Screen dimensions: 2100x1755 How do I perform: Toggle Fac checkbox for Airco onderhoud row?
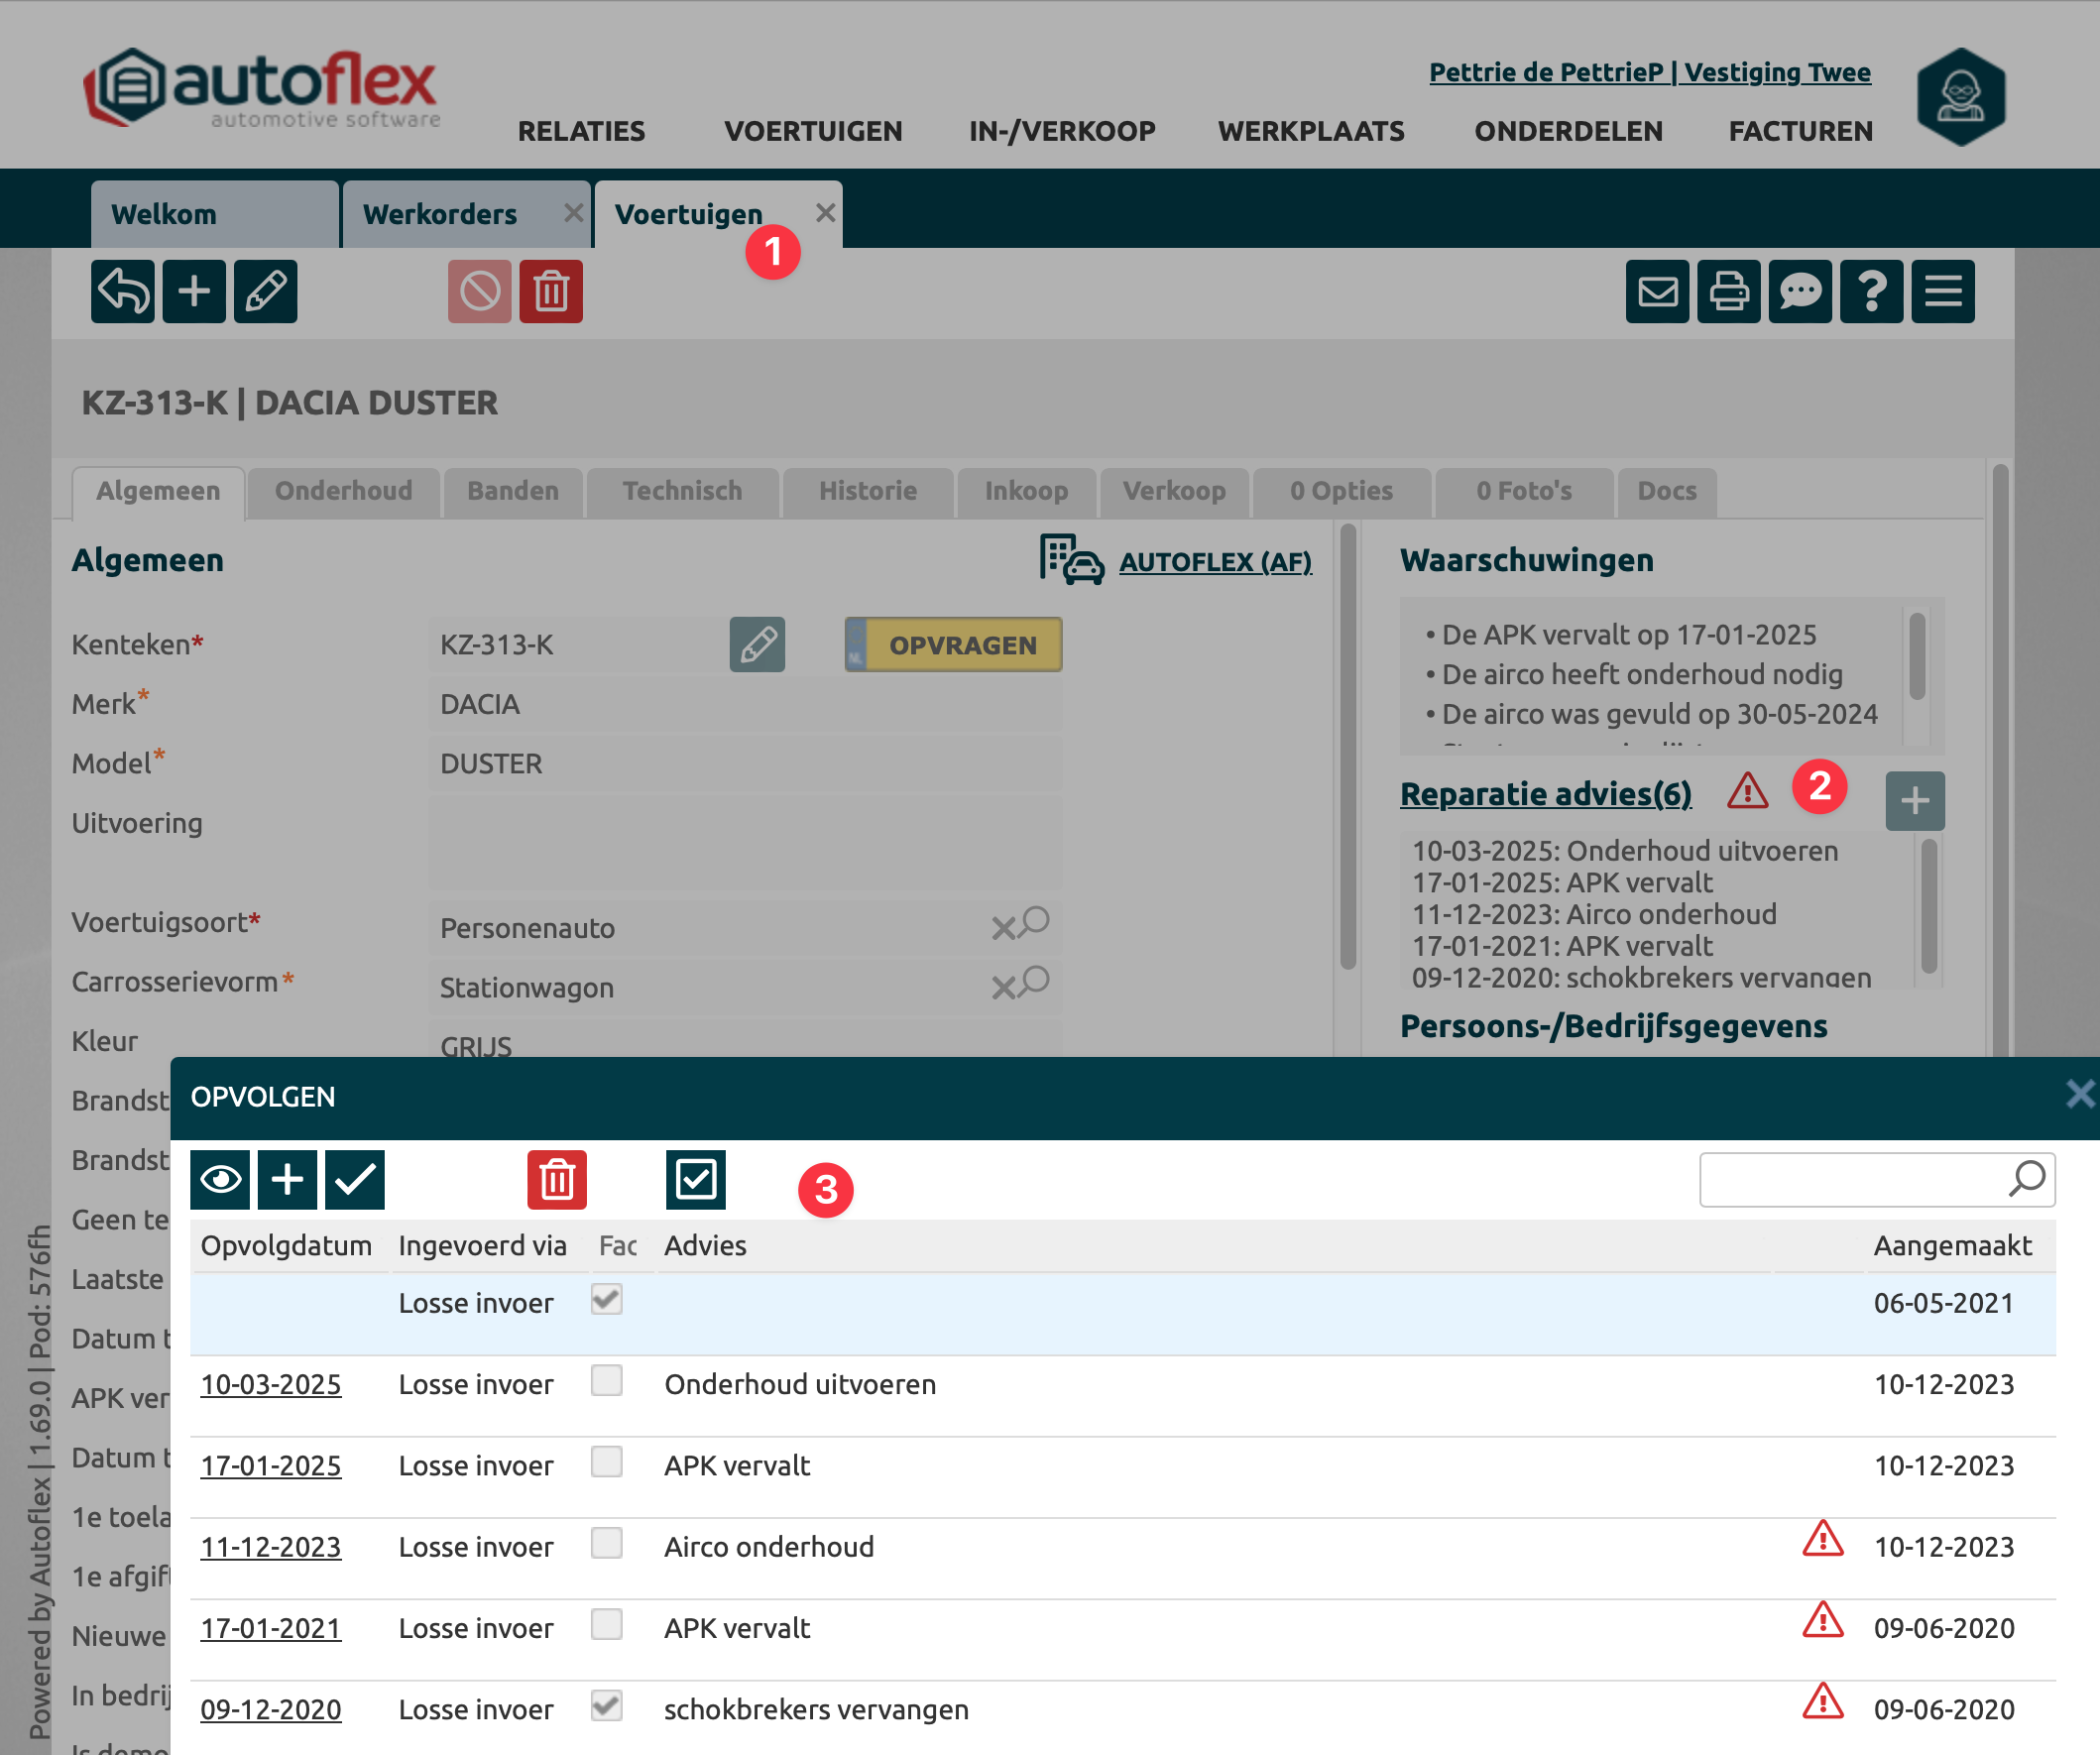(606, 1543)
